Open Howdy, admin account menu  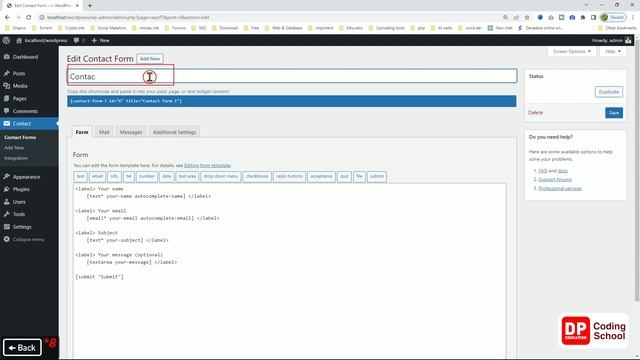coord(611,40)
